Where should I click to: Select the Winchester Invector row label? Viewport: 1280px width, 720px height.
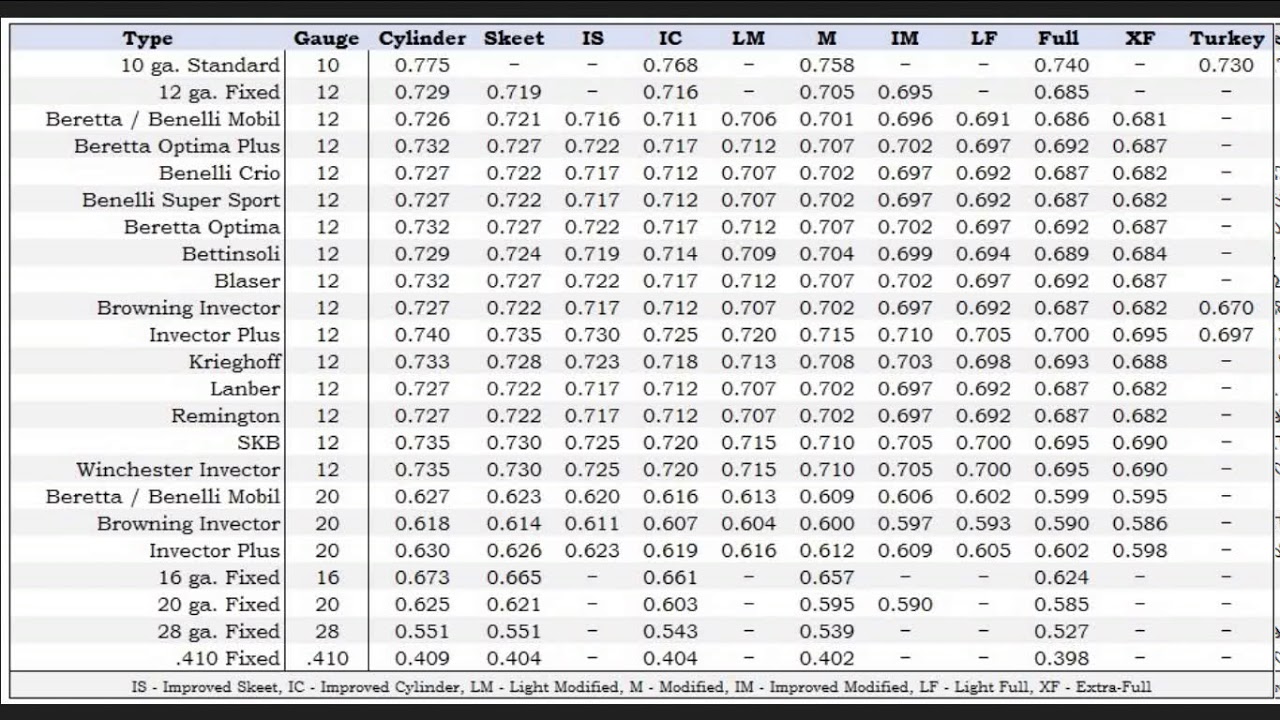click(x=178, y=470)
